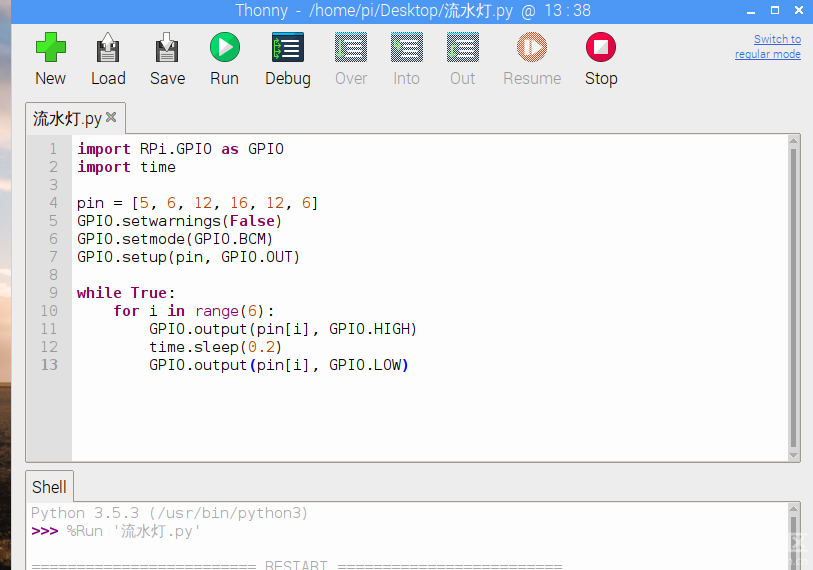Select the 流水灯.py tab
The image size is (813, 570).
[67, 118]
